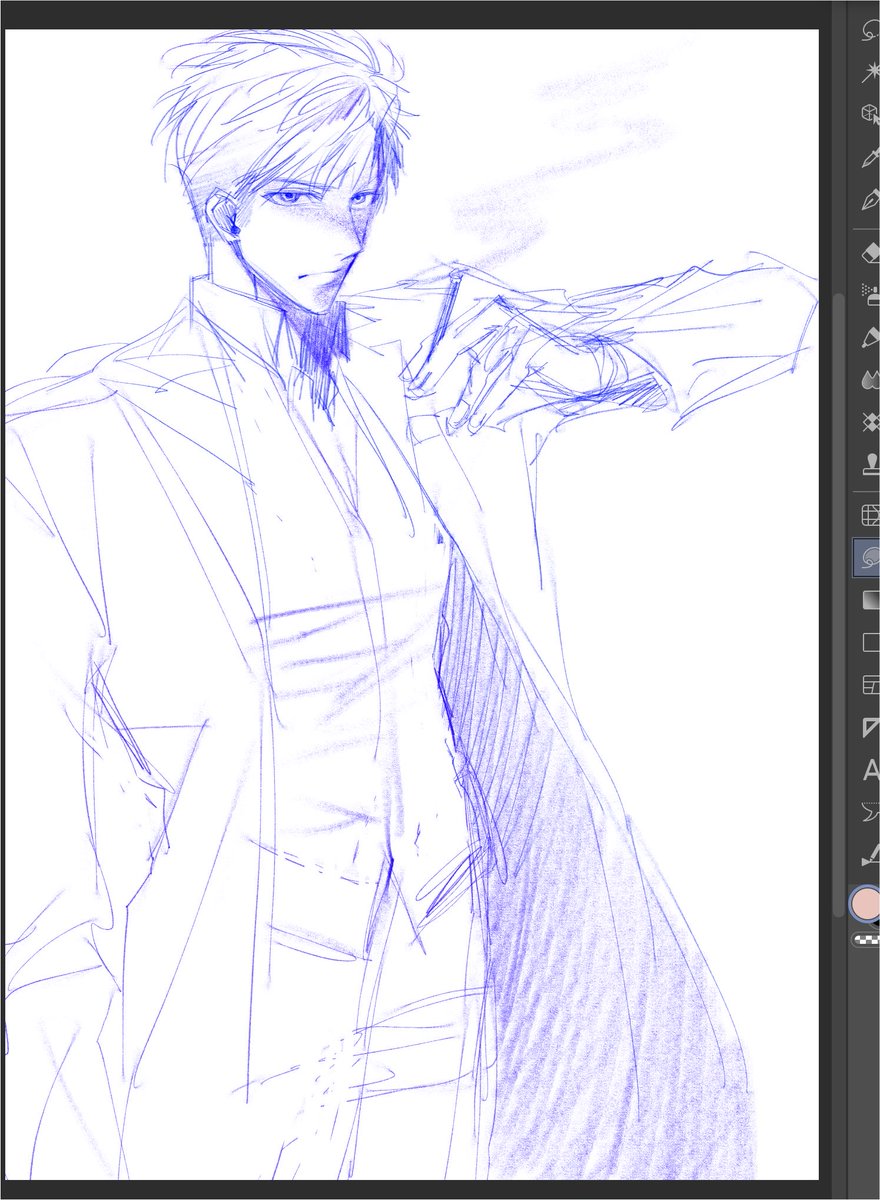This screenshot has width=880, height=1200.
Task: Select the Stamp tool
Action: click(869, 464)
